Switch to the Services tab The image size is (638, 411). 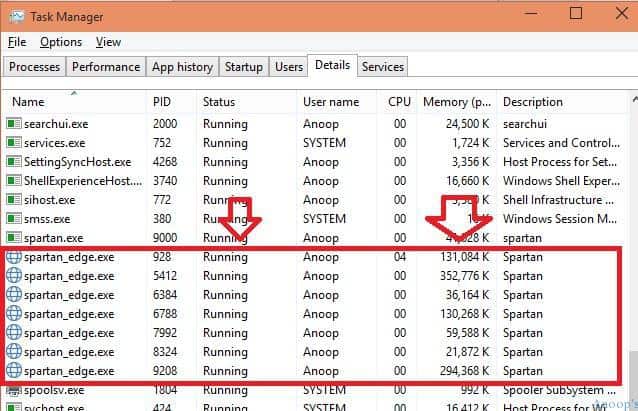pos(383,67)
